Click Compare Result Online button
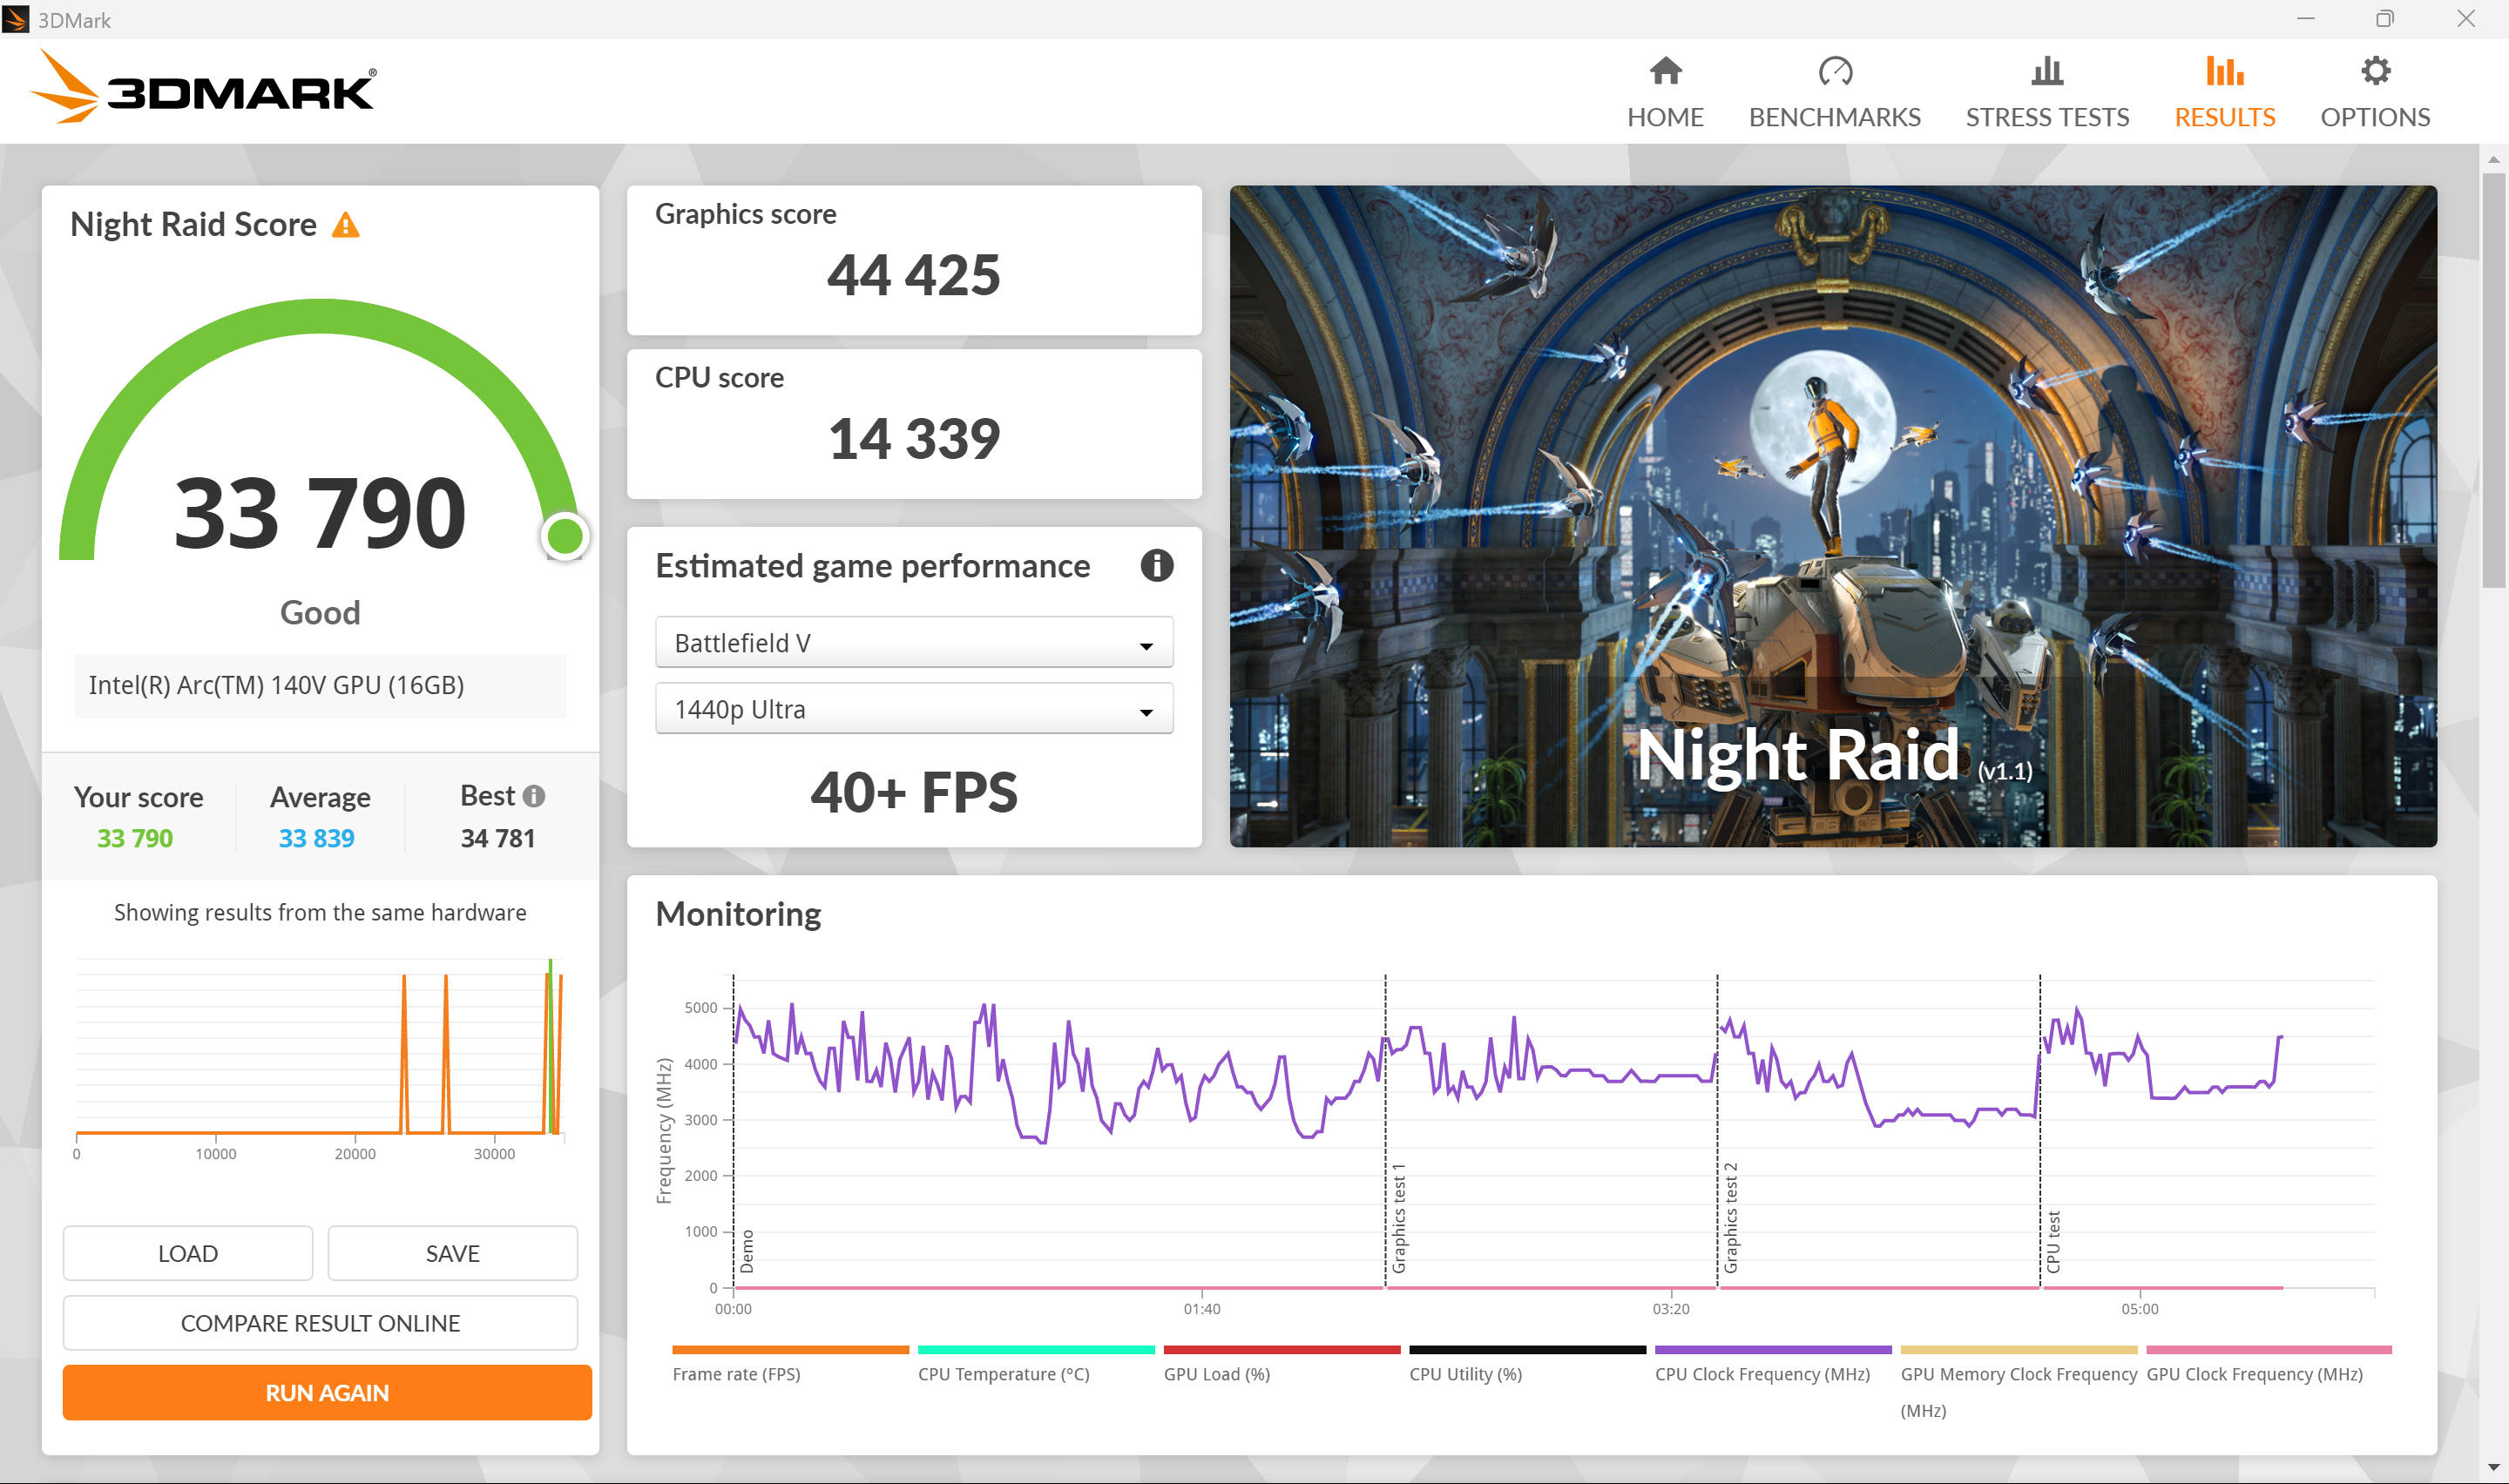Screen dimensions: 2509x1484 coord(320,1323)
